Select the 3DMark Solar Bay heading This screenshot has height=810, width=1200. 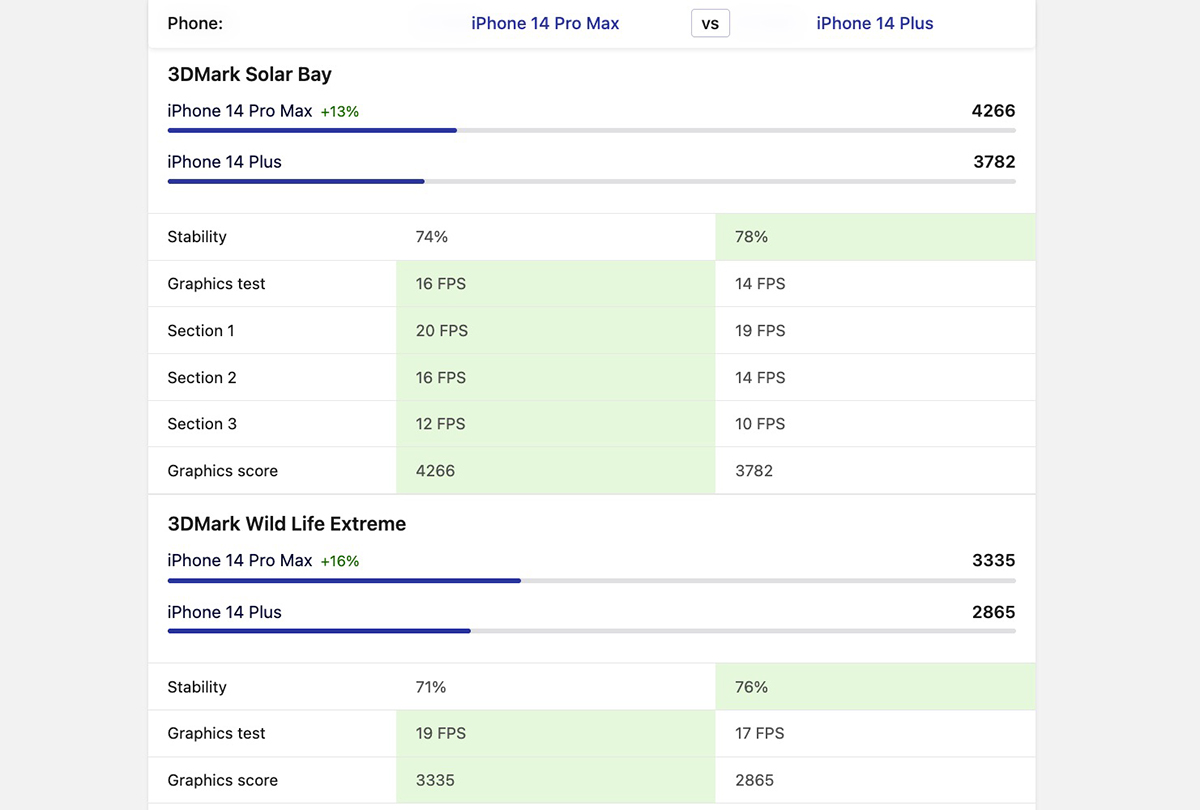click(250, 74)
